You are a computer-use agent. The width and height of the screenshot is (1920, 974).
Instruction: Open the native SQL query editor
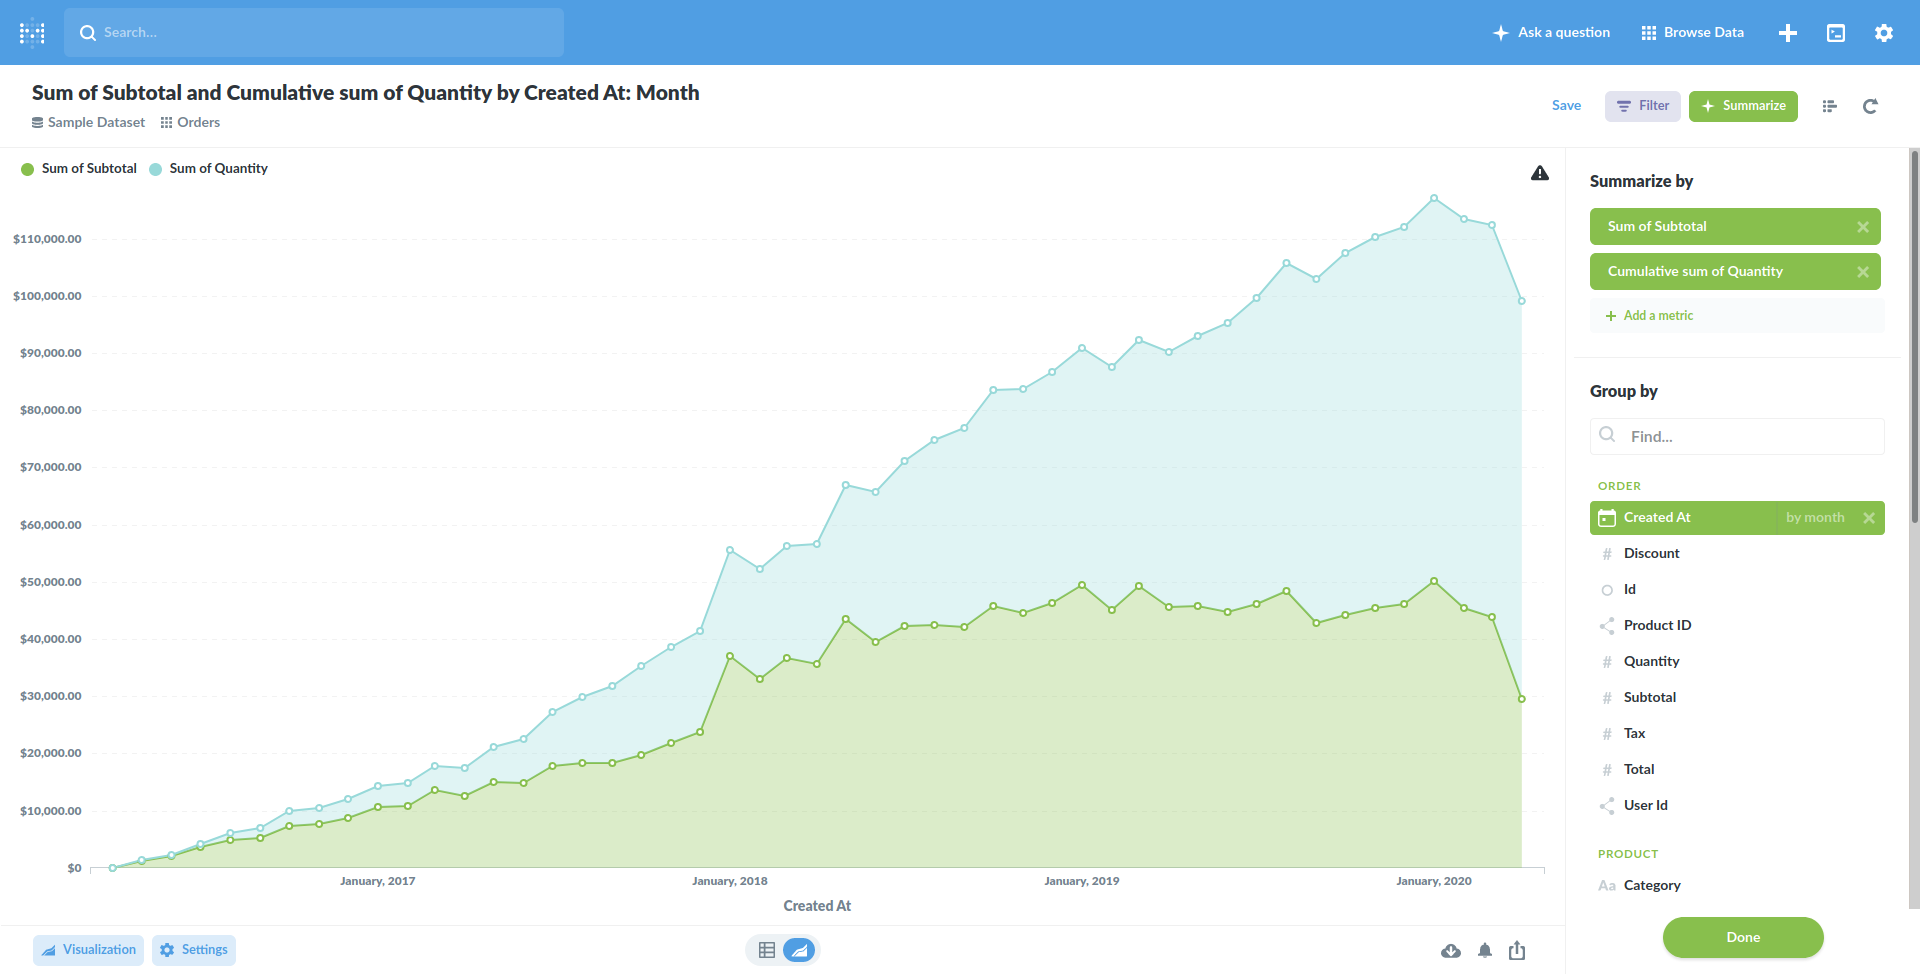click(x=1836, y=32)
